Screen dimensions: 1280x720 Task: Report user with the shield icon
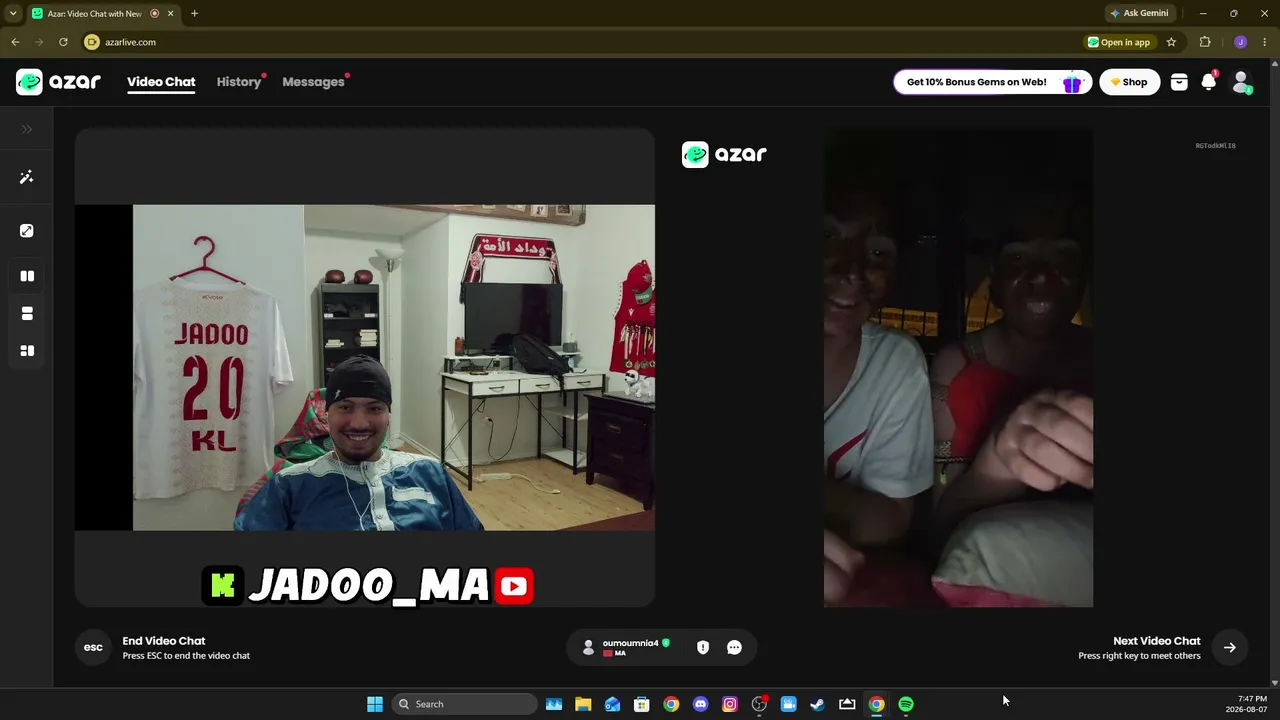tap(703, 647)
